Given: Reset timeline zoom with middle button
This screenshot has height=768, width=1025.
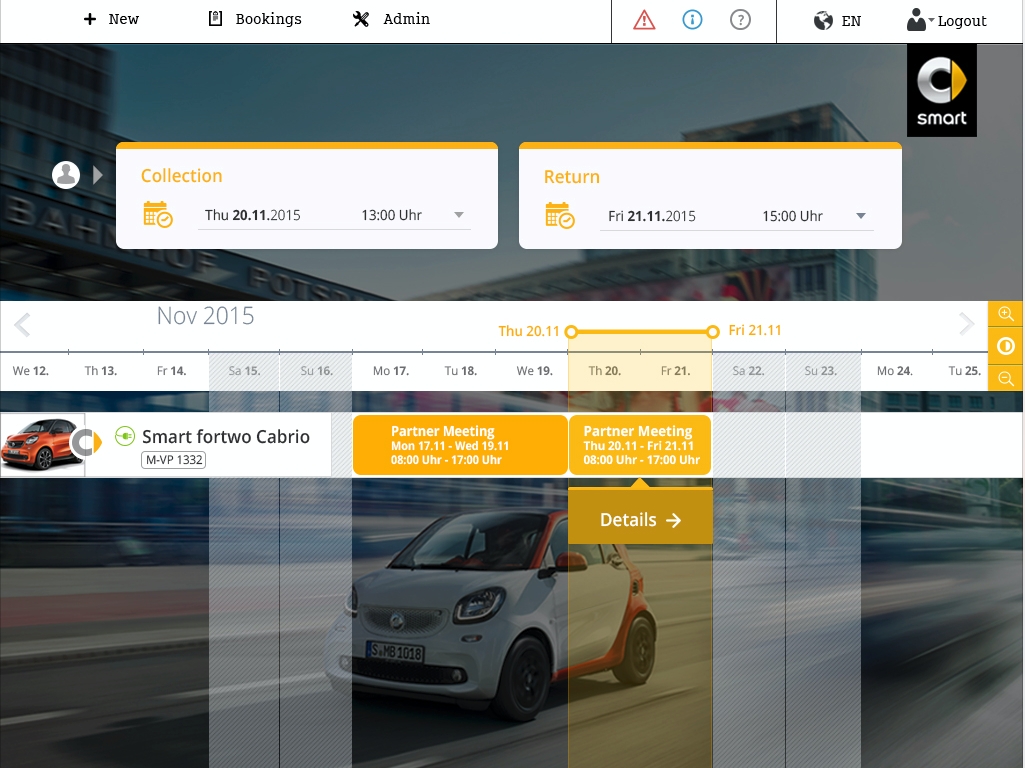Looking at the screenshot, I should coord(1005,346).
